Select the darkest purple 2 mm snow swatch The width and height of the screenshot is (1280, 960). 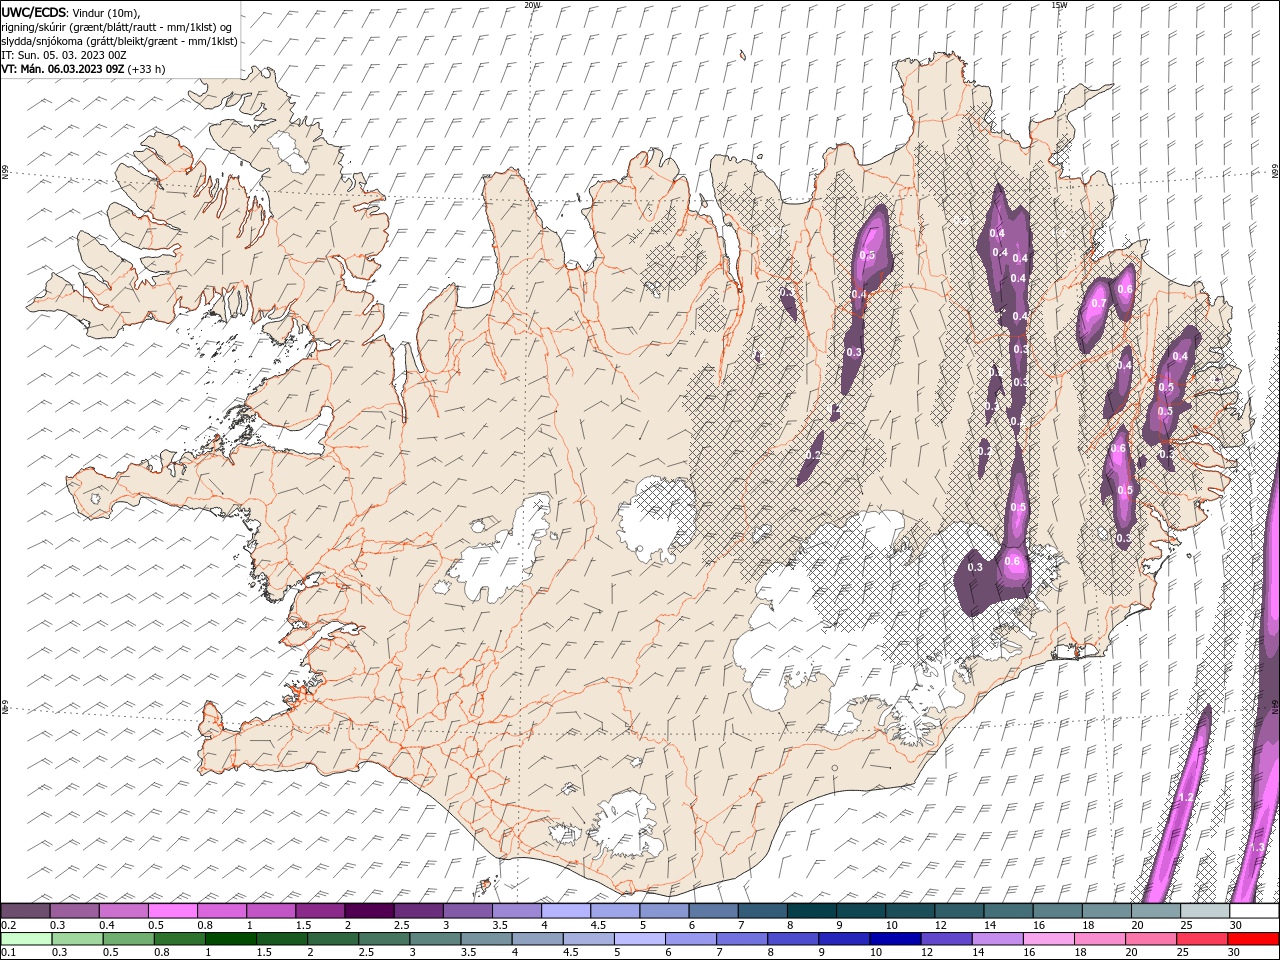point(368,911)
